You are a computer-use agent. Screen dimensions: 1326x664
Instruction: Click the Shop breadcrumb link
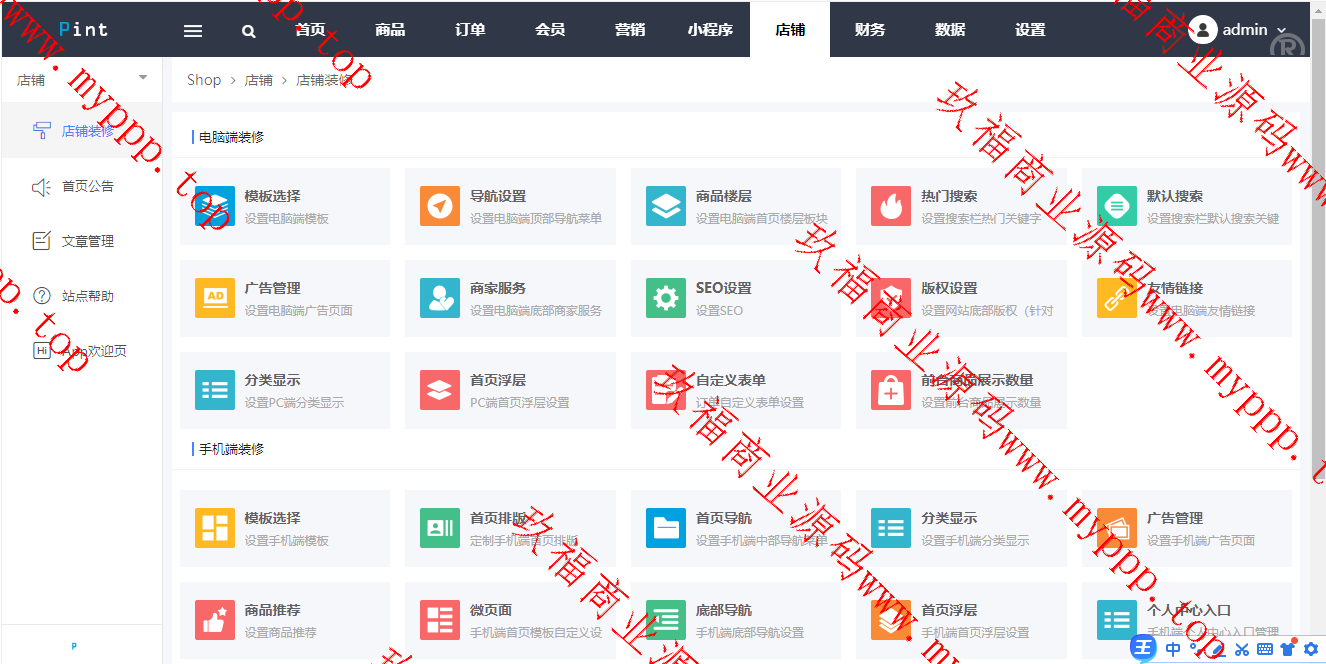tap(204, 80)
